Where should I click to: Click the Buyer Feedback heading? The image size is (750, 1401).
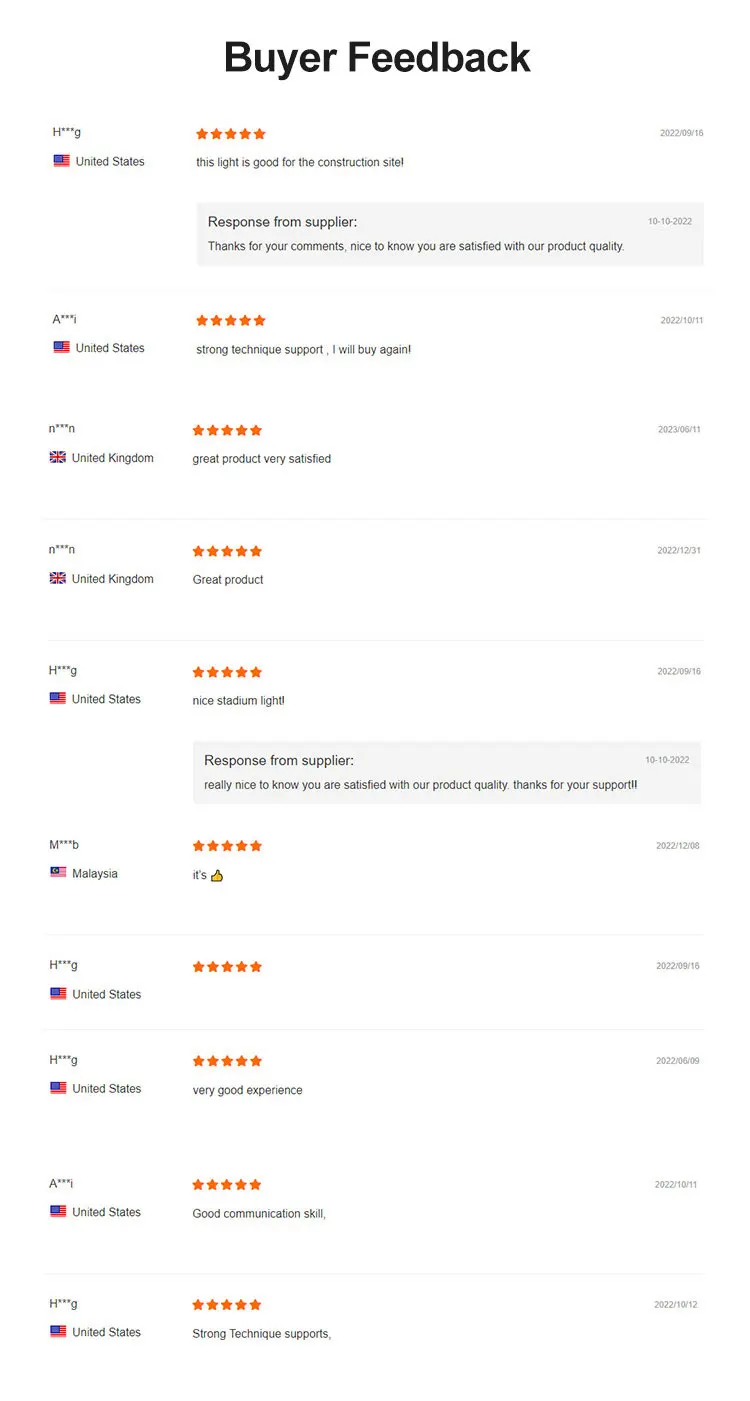click(x=377, y=57)
